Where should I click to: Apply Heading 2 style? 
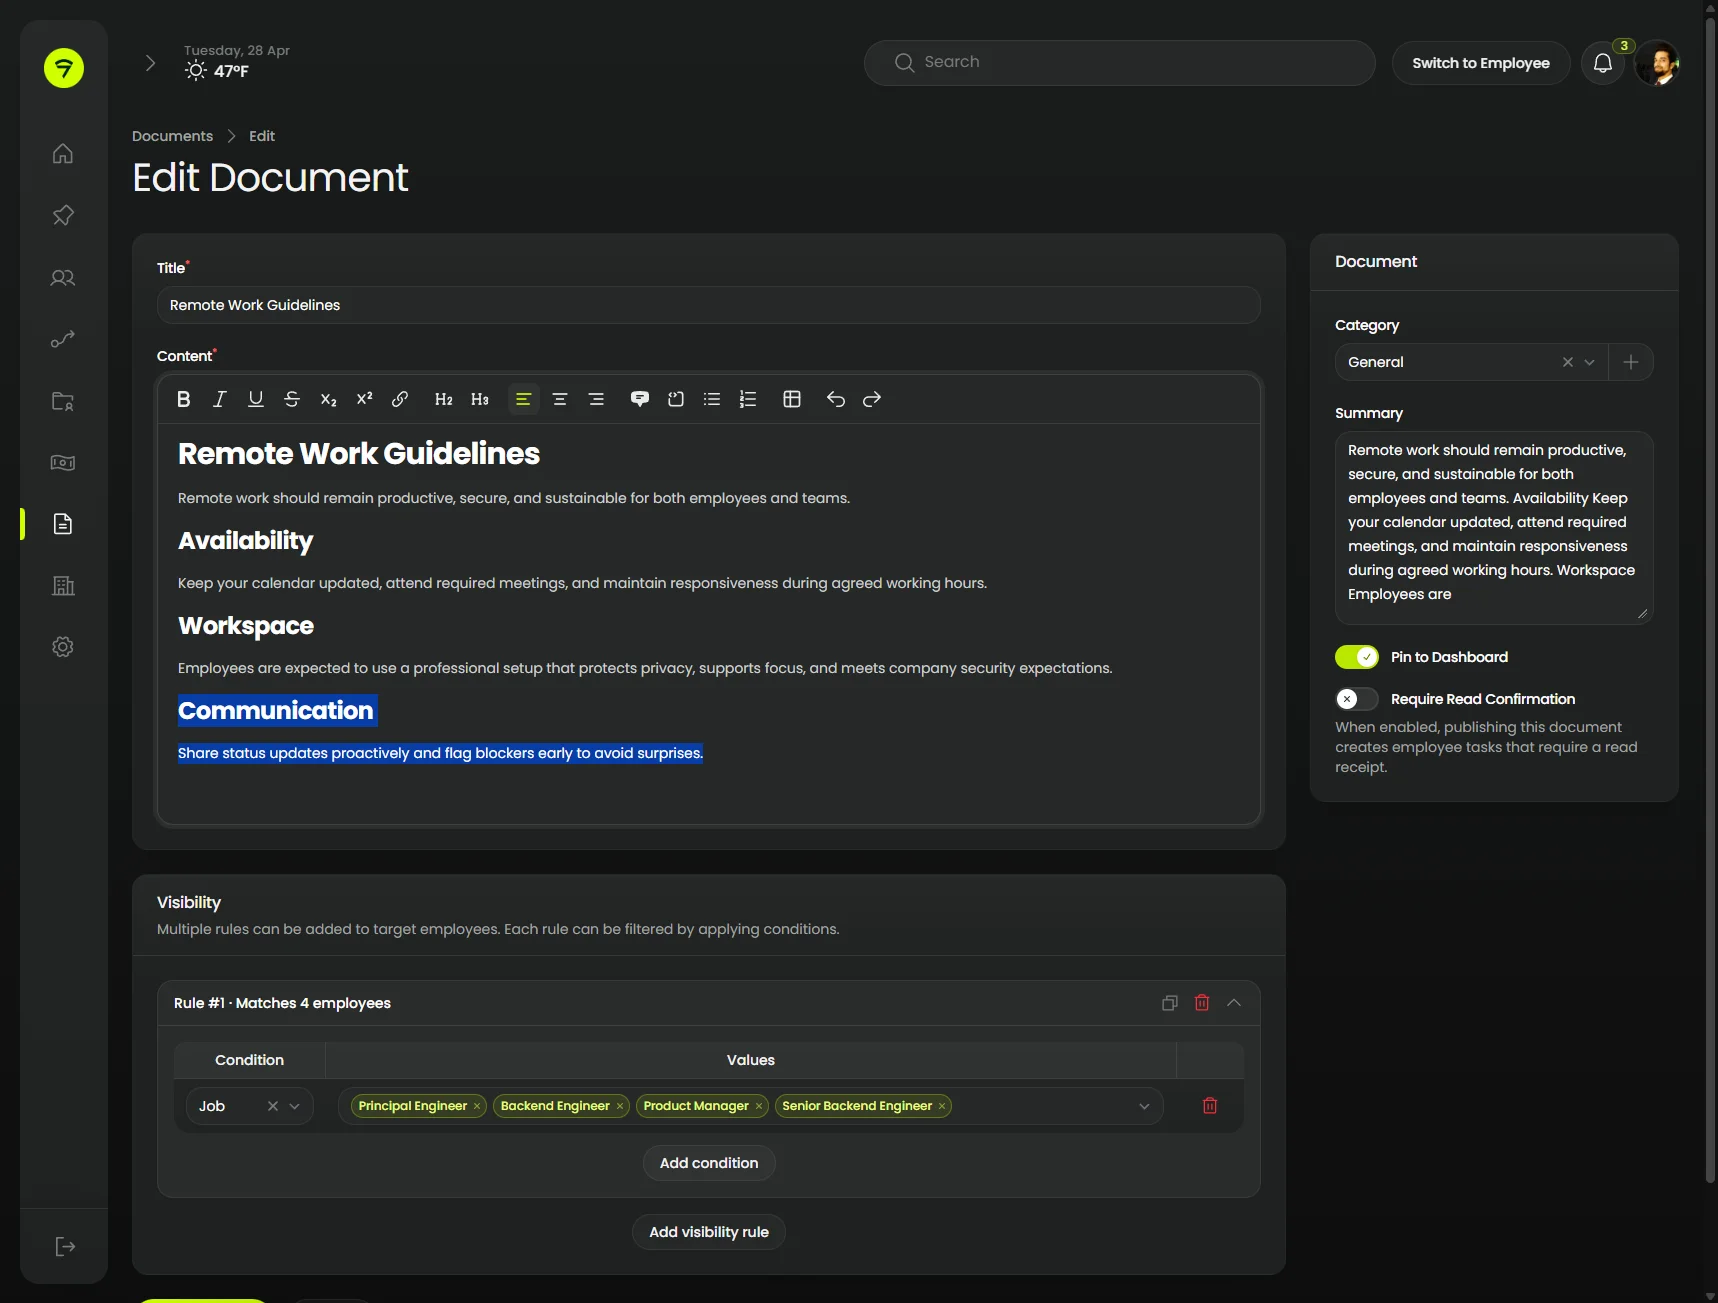pos(444,399)
